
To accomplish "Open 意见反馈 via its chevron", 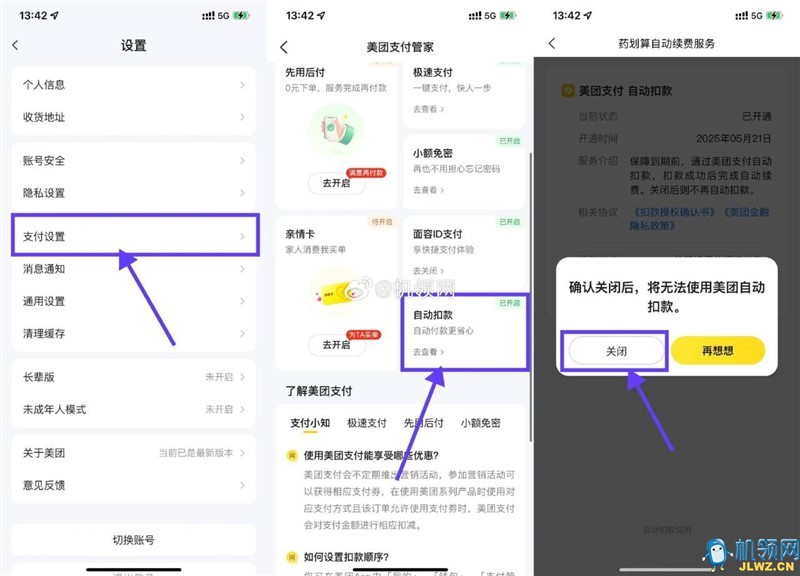I will 242,485.
